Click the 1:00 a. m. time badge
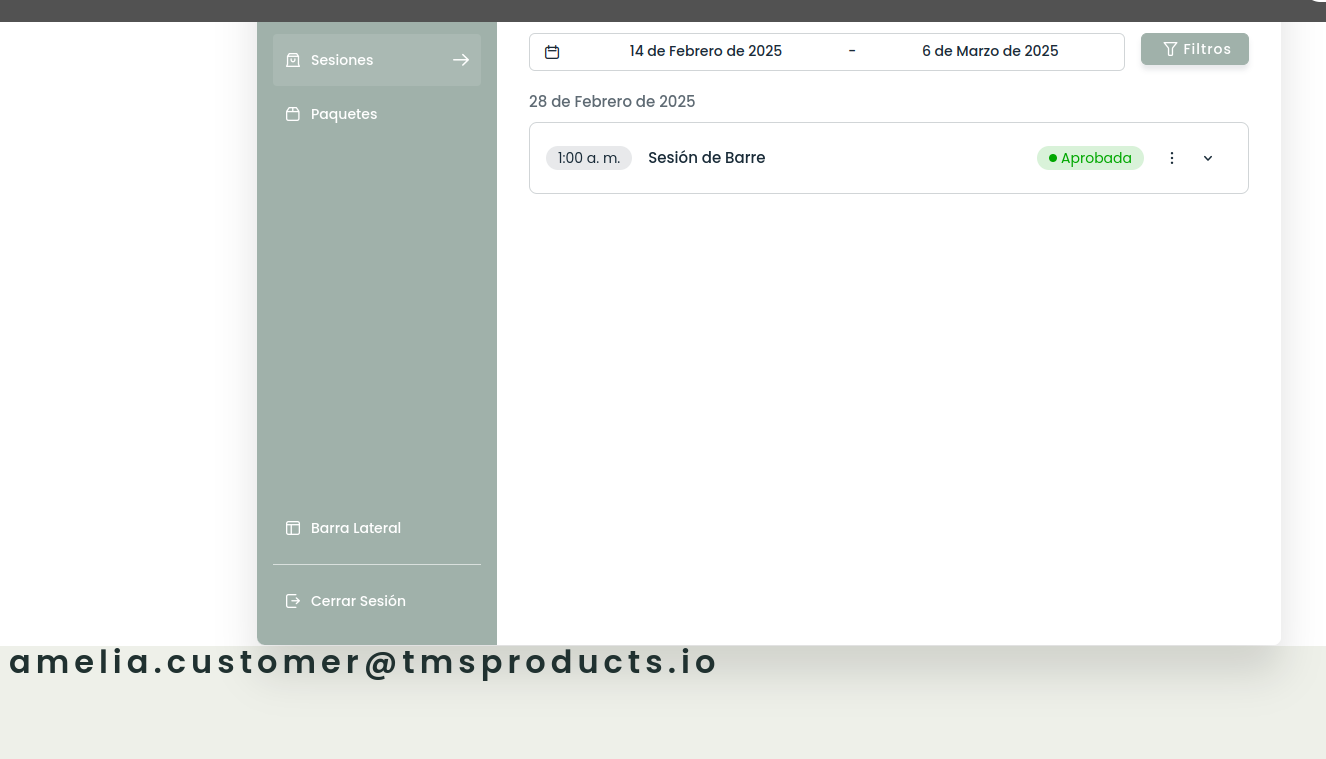 [589, 158]
